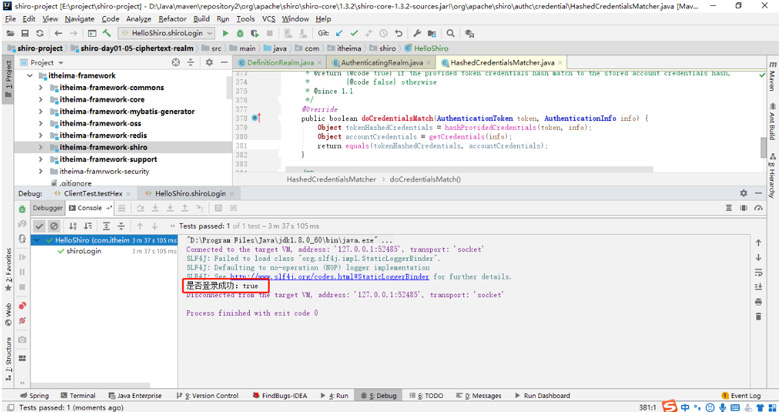Toggle scroll to end icon beside console
780x412 pixels.
[758, 287]
